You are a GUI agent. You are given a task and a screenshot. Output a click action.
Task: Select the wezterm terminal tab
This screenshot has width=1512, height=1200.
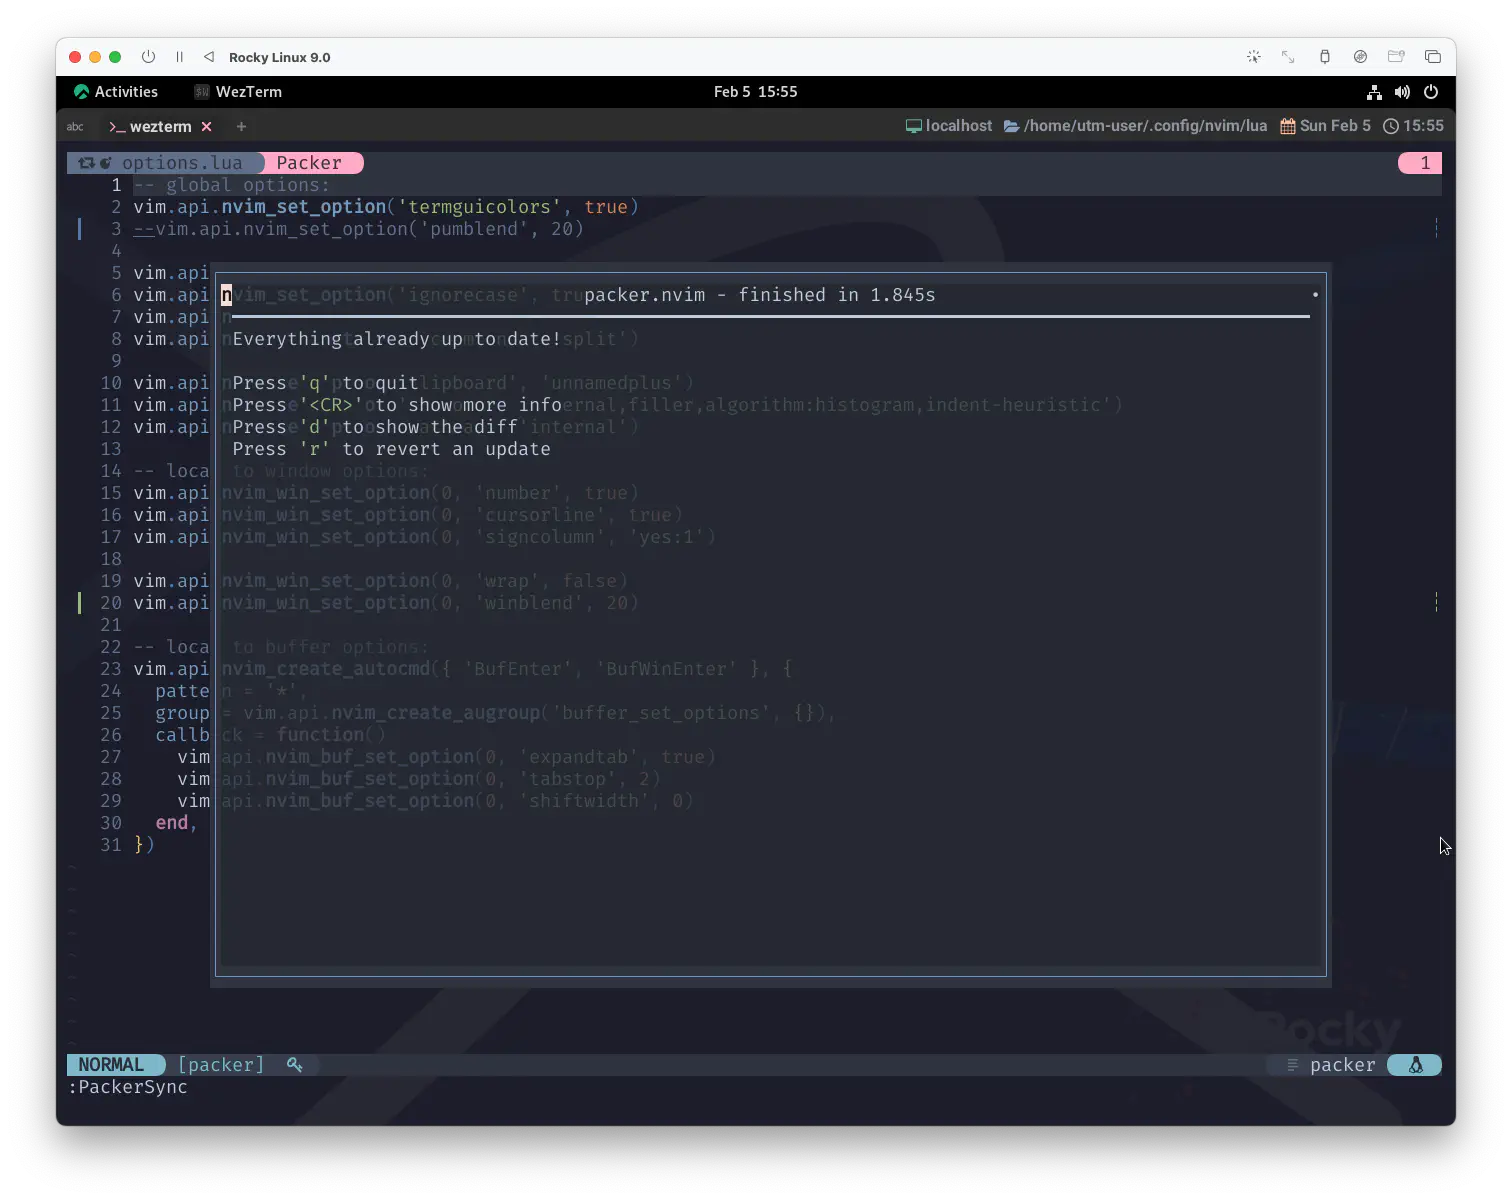coord(150,127)
